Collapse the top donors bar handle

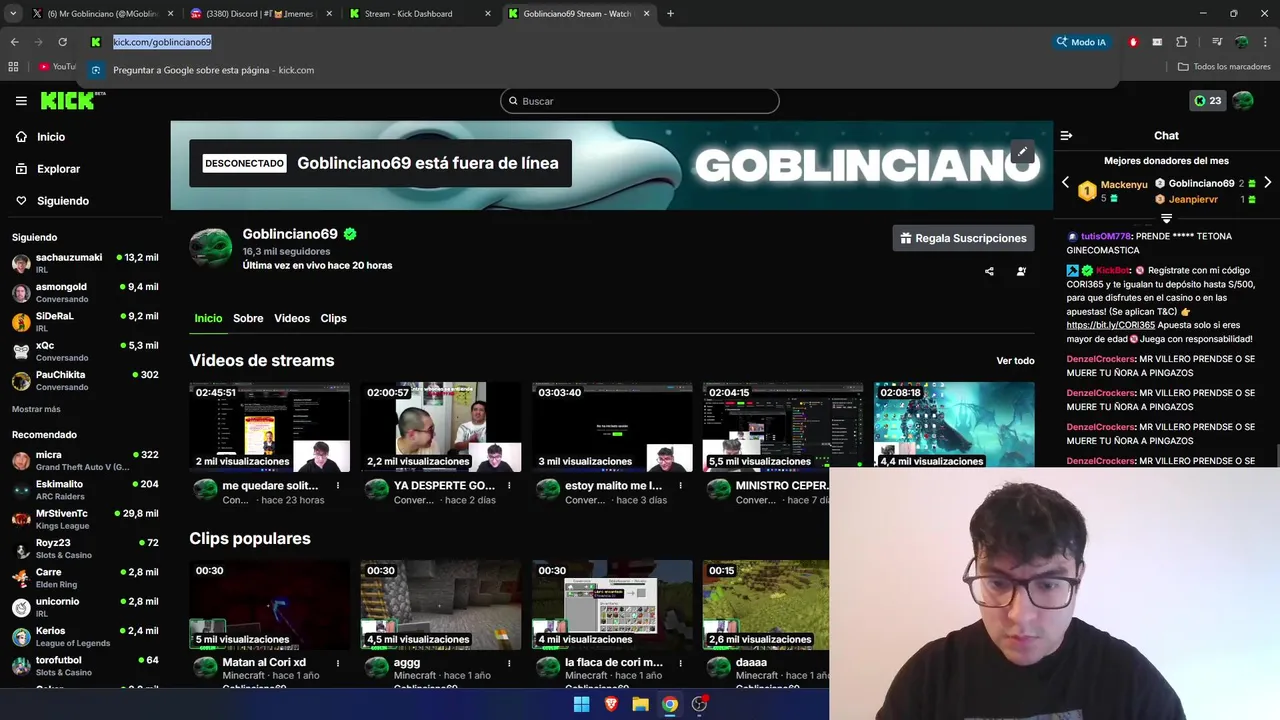coord(1166,218)
